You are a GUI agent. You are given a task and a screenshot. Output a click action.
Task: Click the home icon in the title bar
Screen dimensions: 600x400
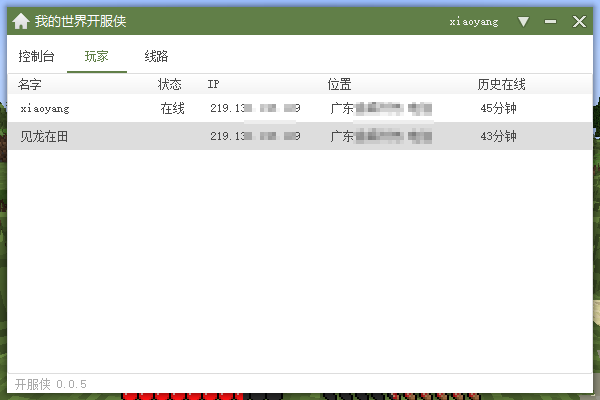tap(21, 21)
